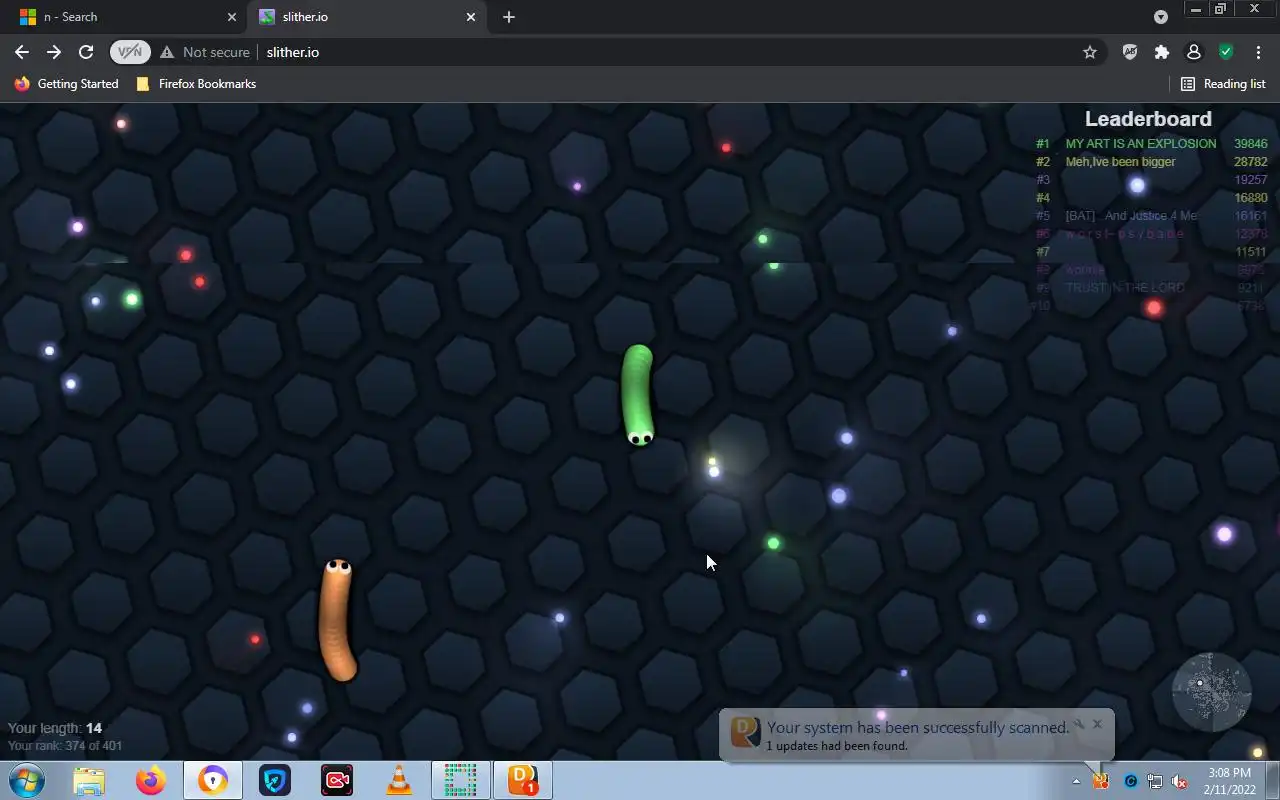Select the slither.io tab
1280x800 pixels.
[x=365, y=17]
